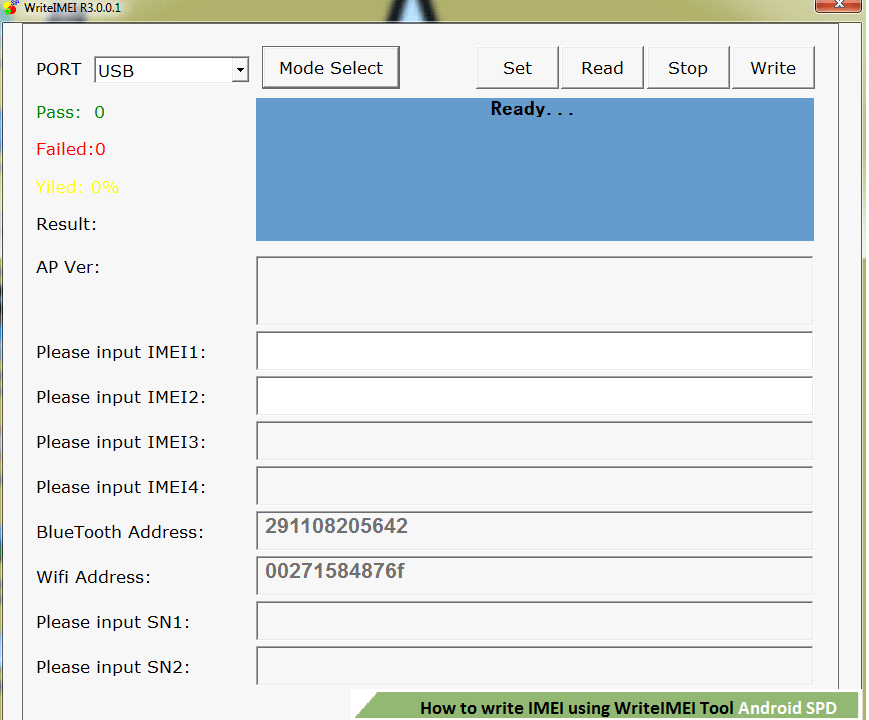This screenshot has height=720, width=869.
Task: Click the 'Please input IMEI1:' label
Action: tap(121, 352)
